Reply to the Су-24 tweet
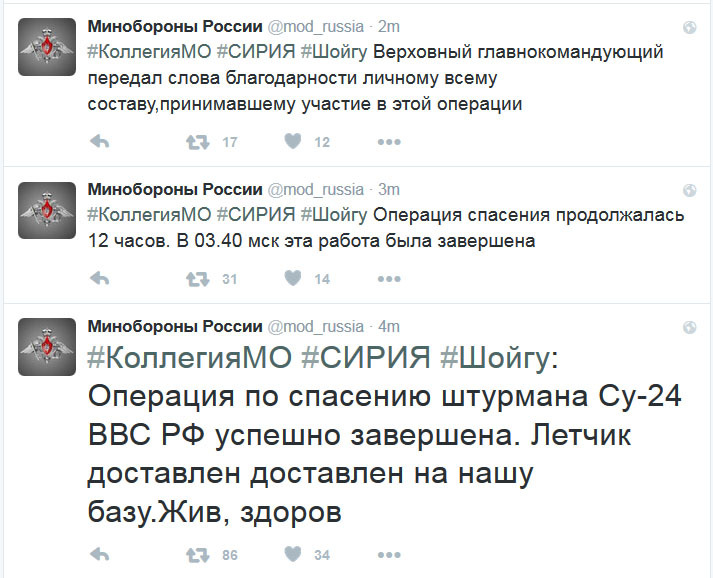 pos(100,554)
